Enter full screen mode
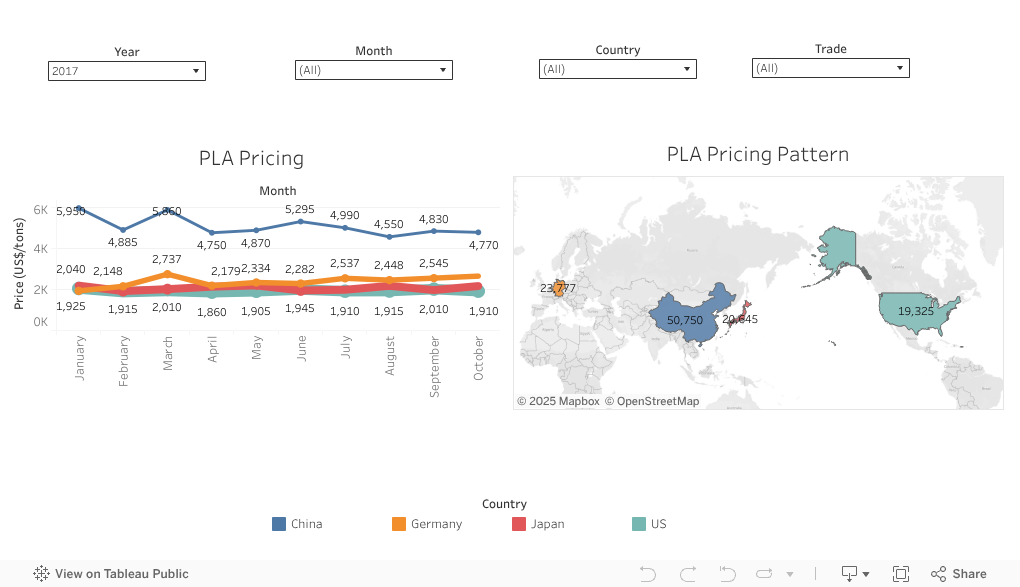The height and width of the screenshot is (587, 1020). click(901, 574)
